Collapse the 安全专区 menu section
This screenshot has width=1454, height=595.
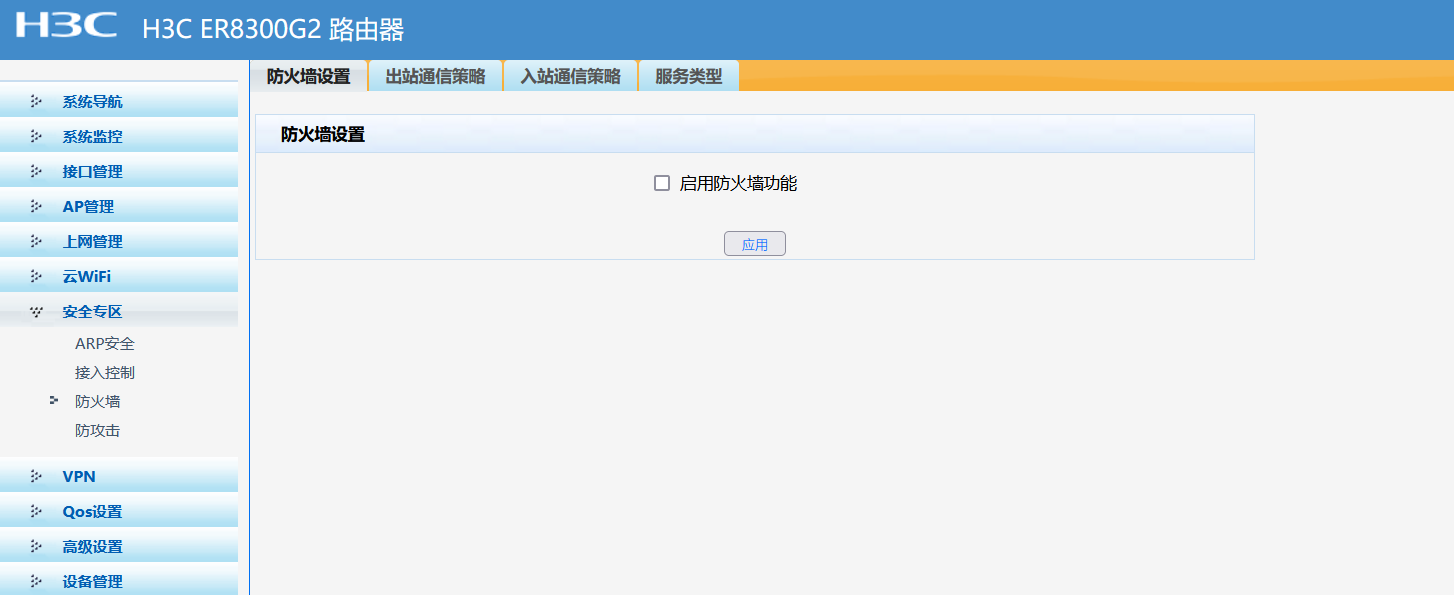click(x=119, y=312)
